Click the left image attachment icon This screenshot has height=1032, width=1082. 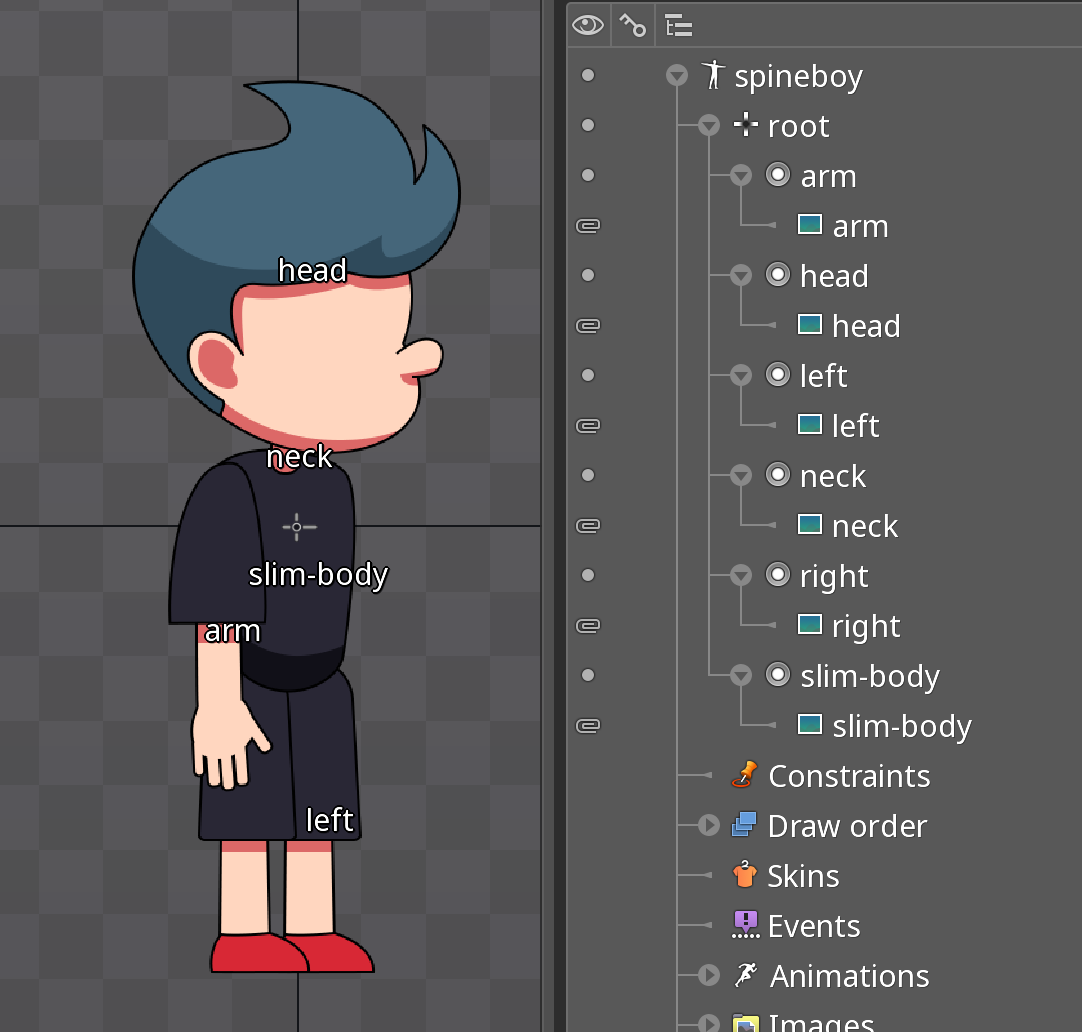tap(809, 424)
